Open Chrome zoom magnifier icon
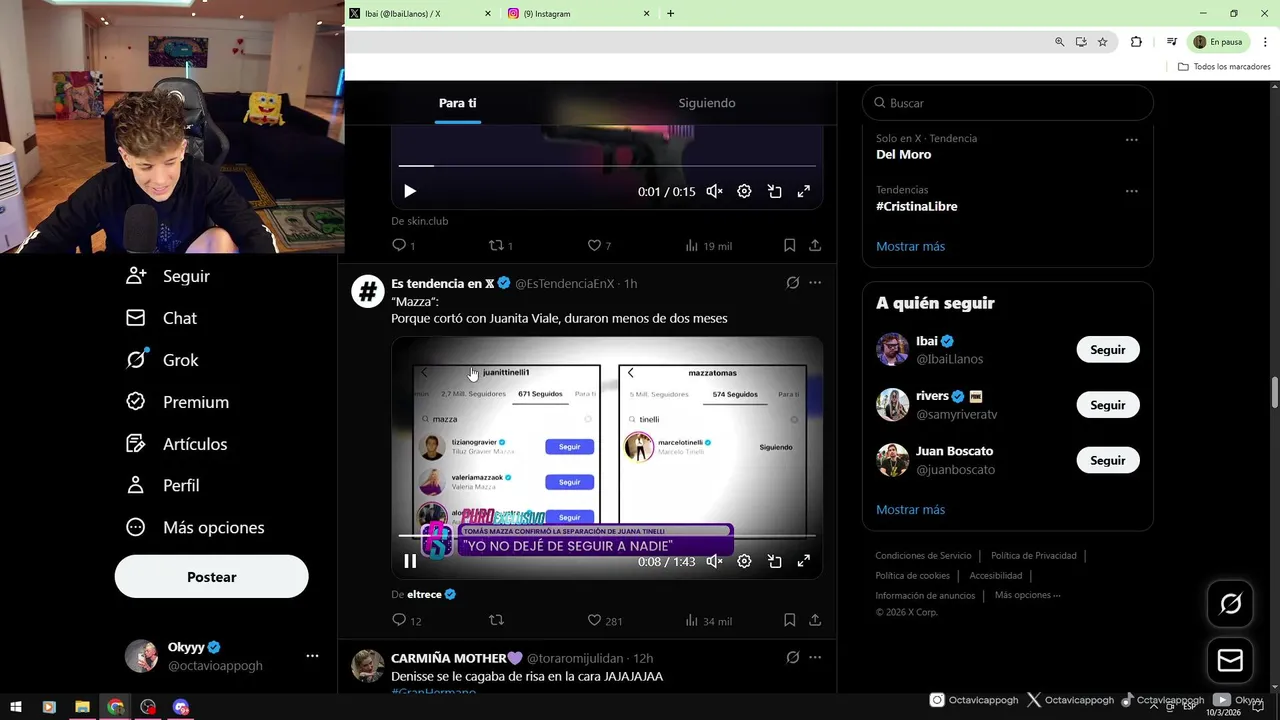The width and height of the screenshot is (1280, 720). pyautogui.click(x=1059, y=42)
